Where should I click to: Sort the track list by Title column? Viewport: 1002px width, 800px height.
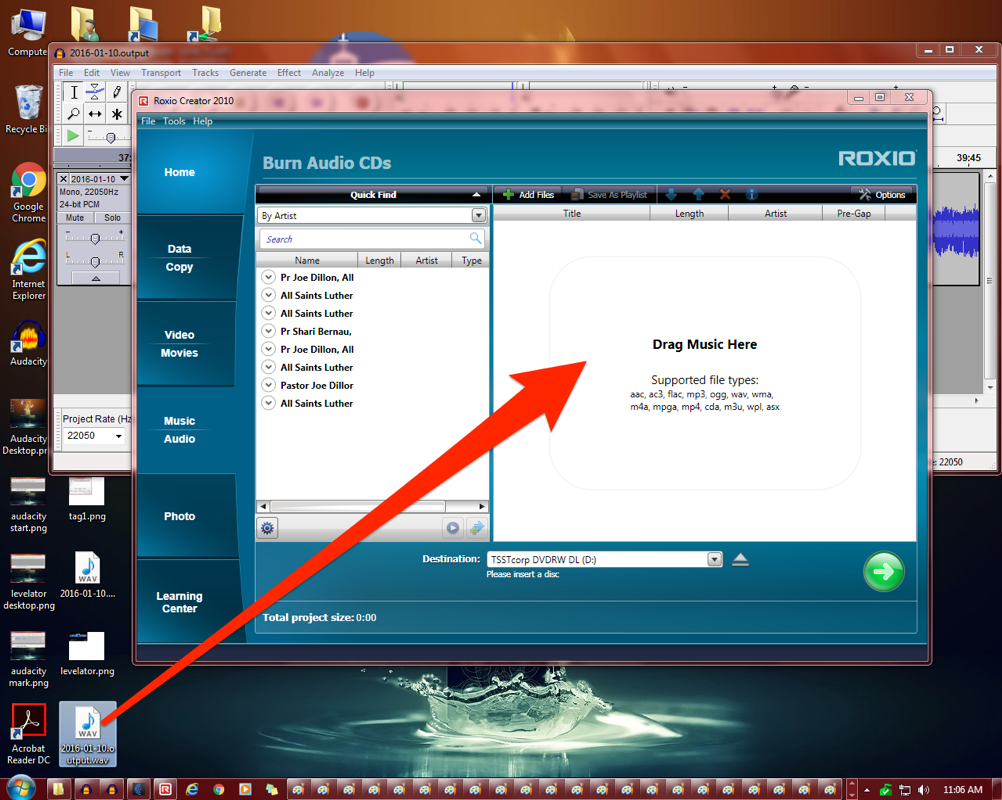tap(572, 213)
